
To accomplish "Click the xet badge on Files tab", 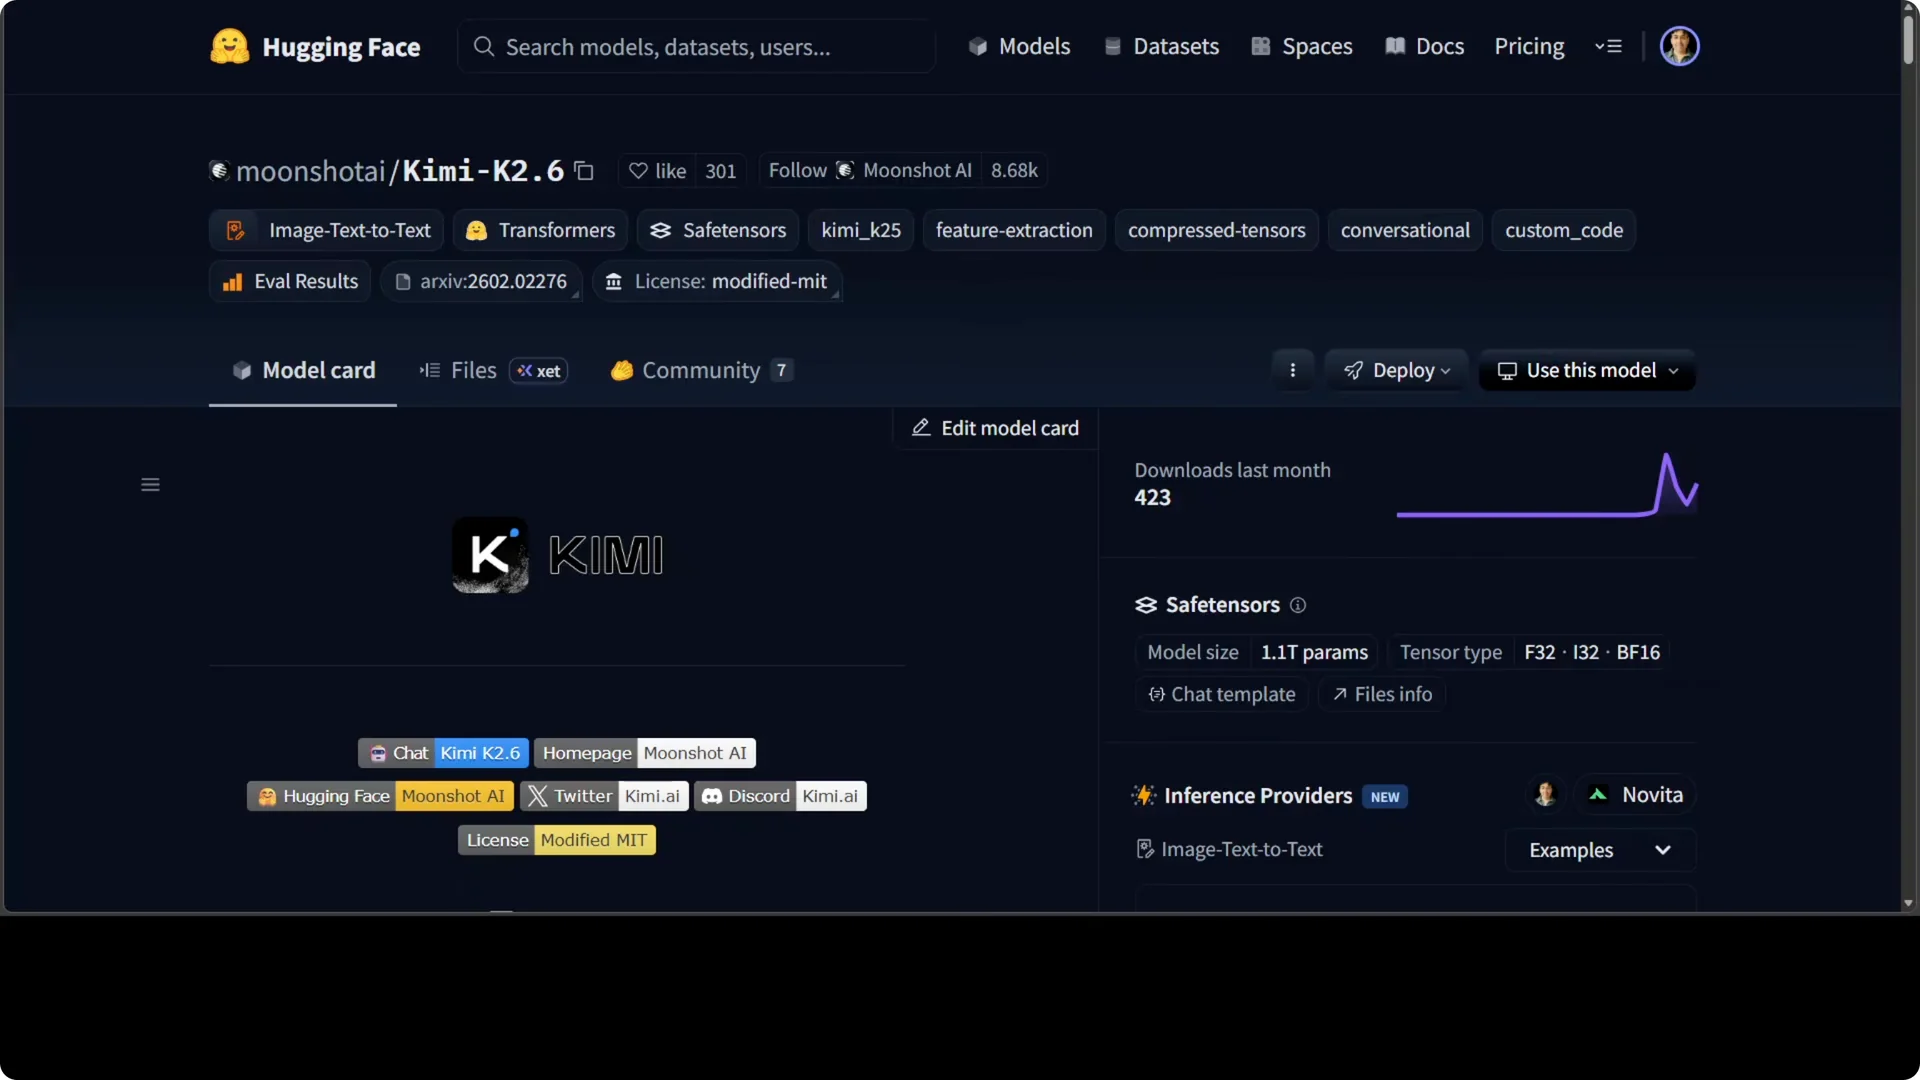I will 539,371.
